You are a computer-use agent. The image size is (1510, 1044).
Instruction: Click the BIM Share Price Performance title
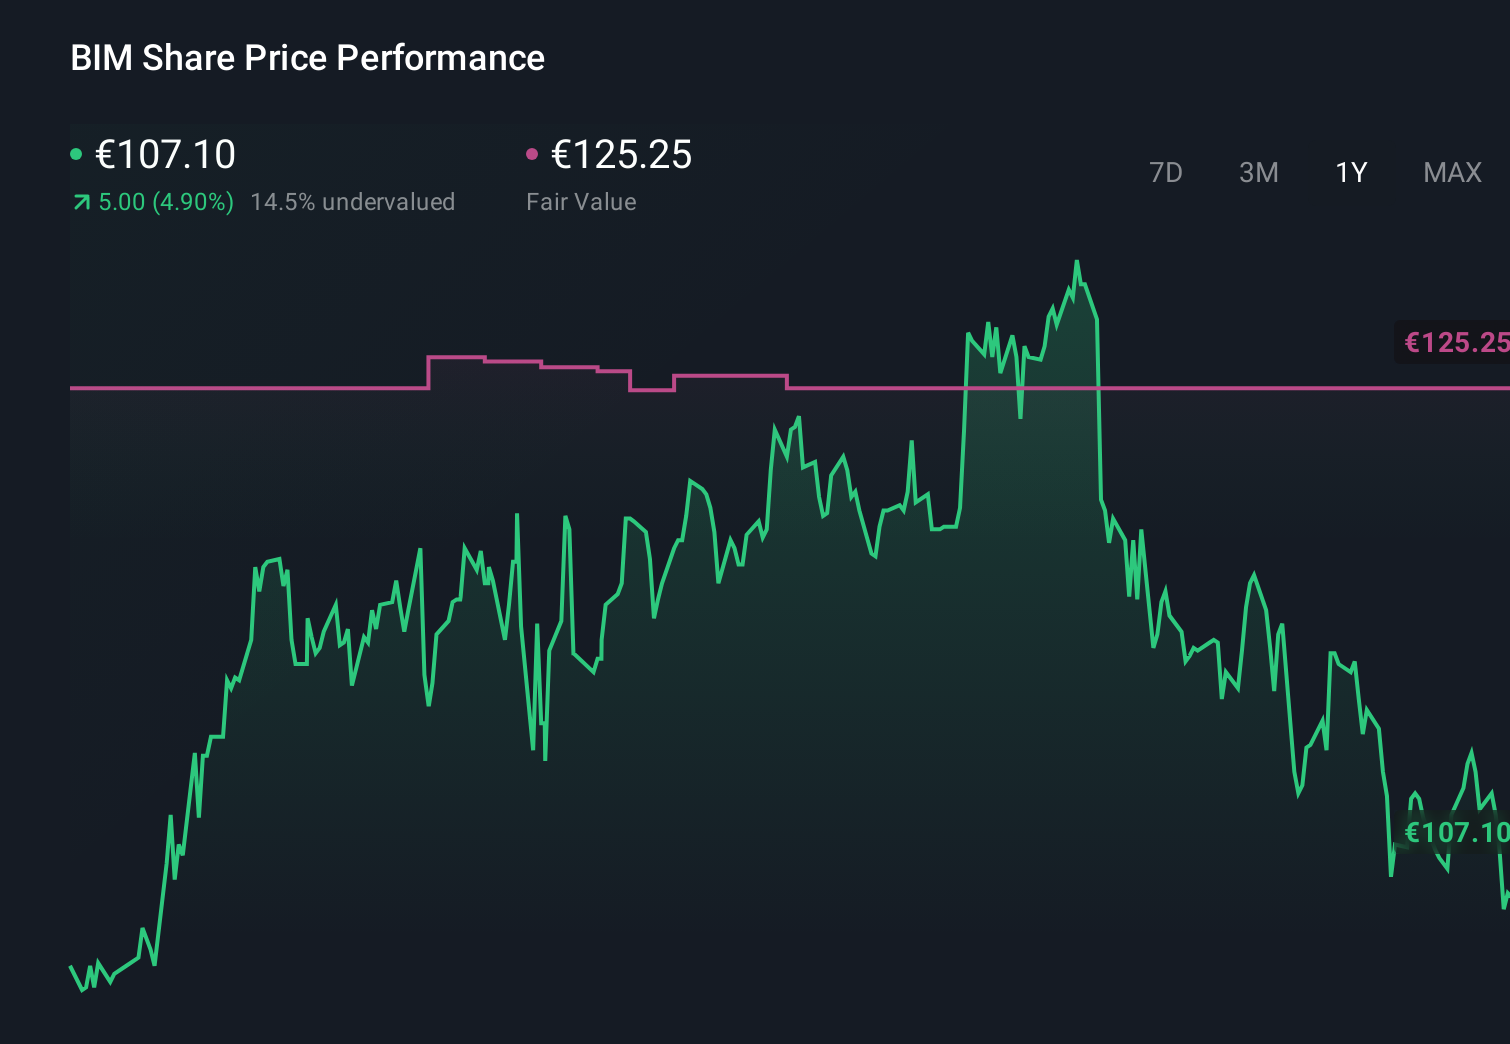307,58
